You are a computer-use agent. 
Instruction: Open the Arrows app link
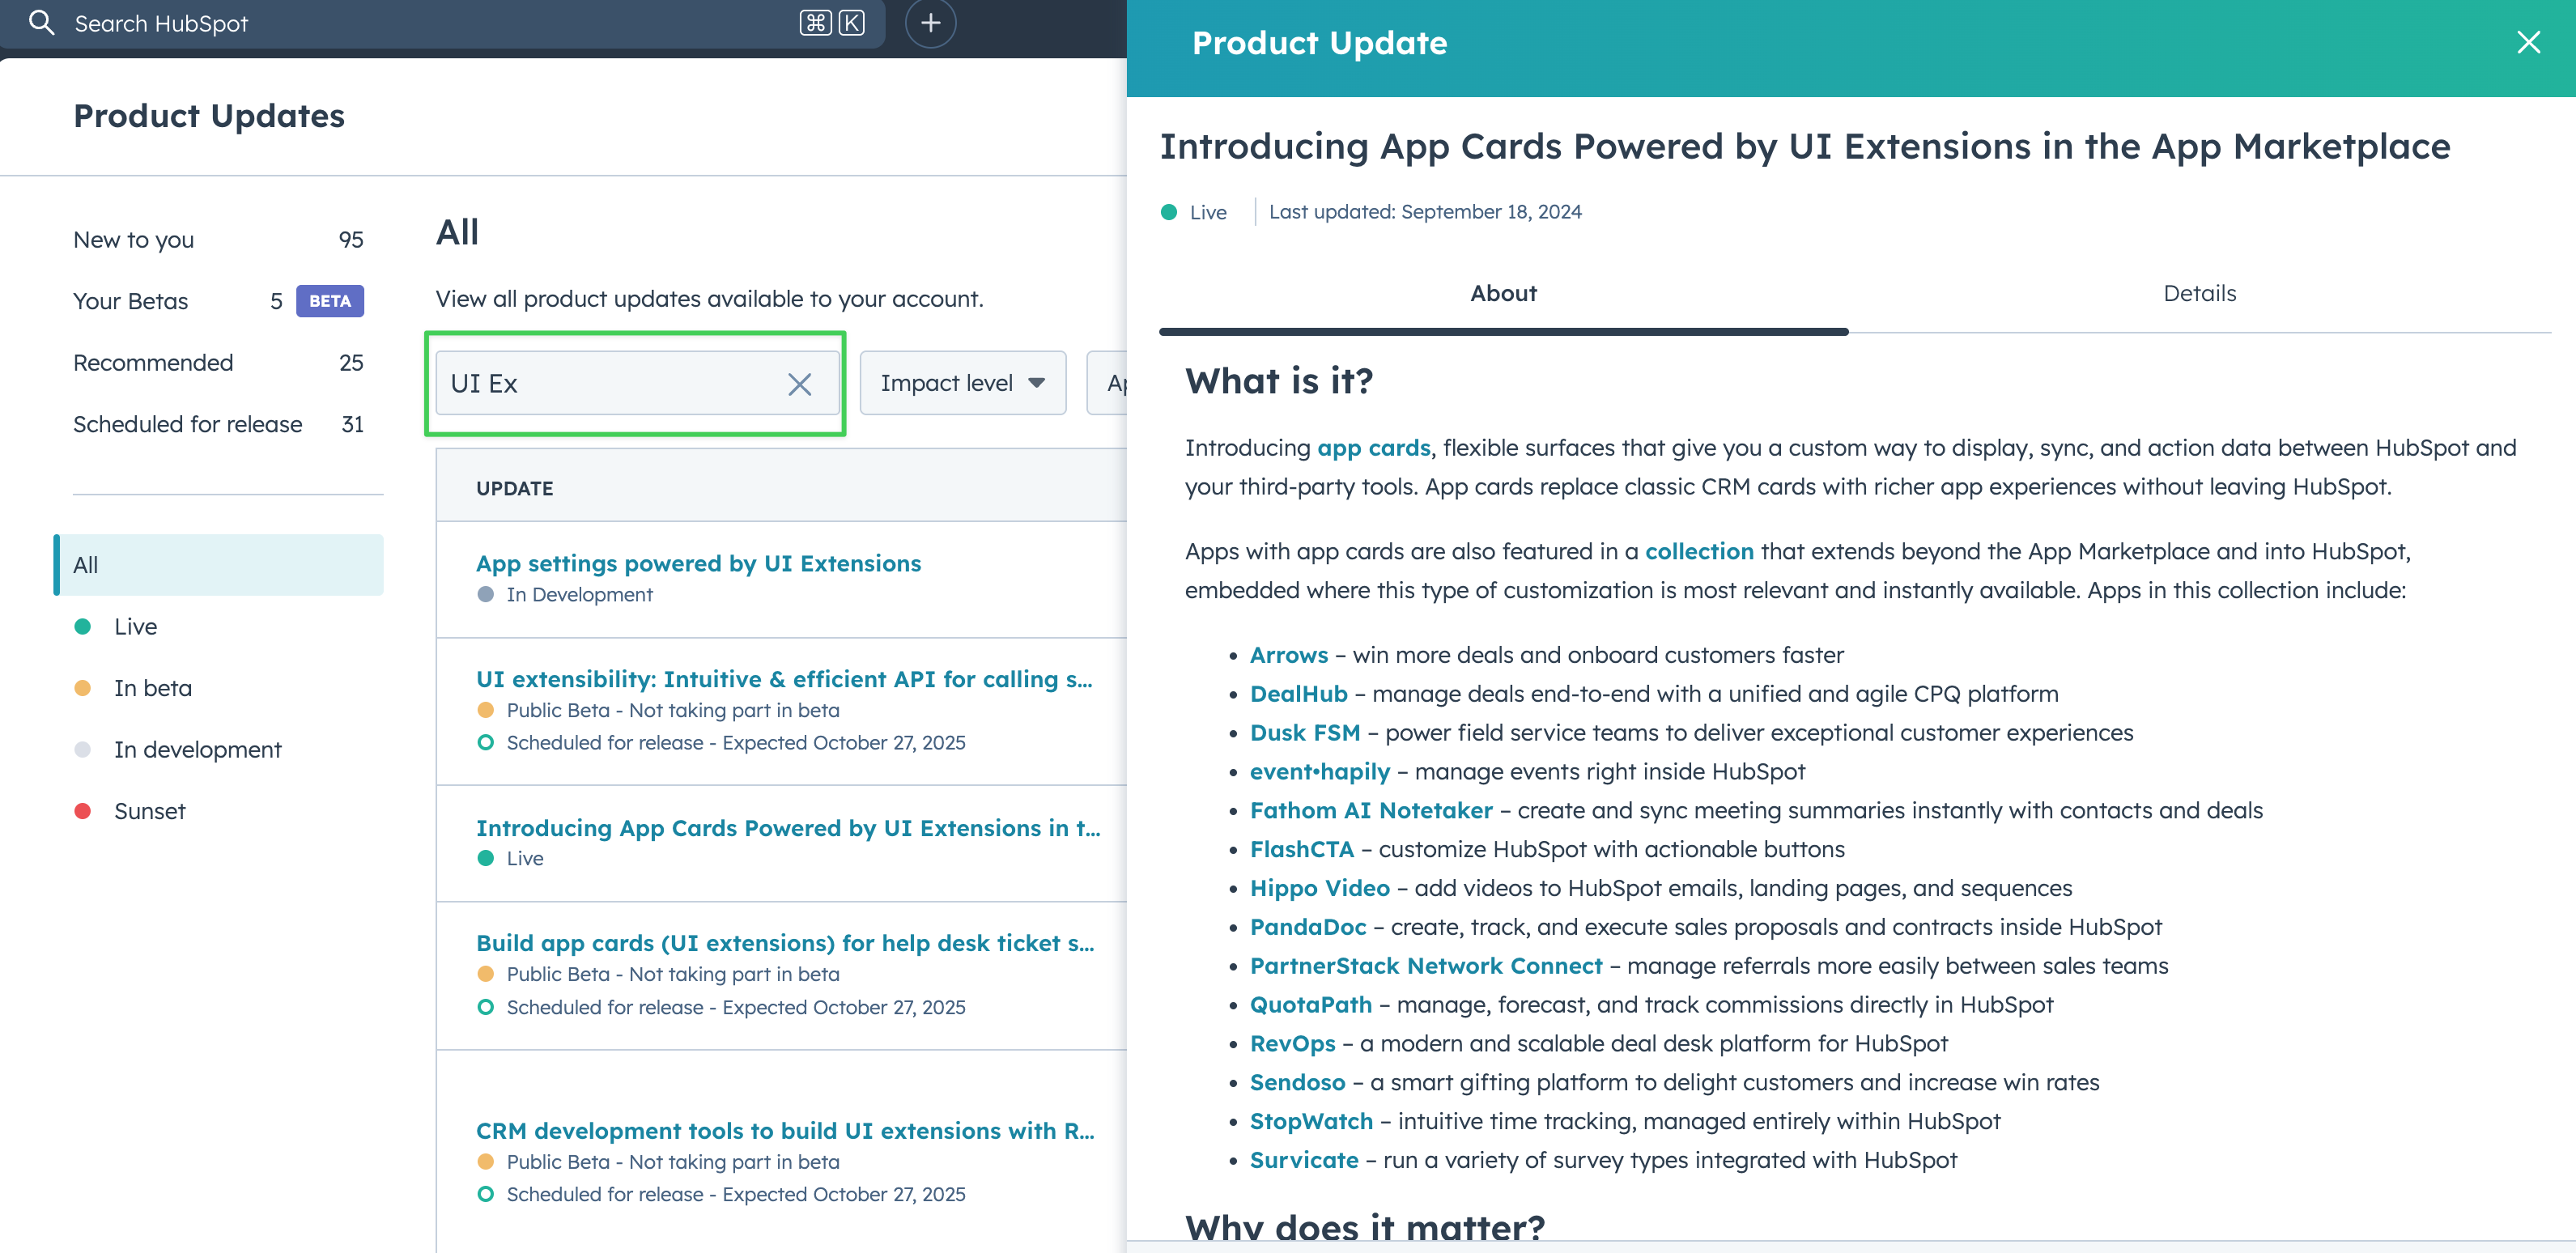tap(1288, 655)
